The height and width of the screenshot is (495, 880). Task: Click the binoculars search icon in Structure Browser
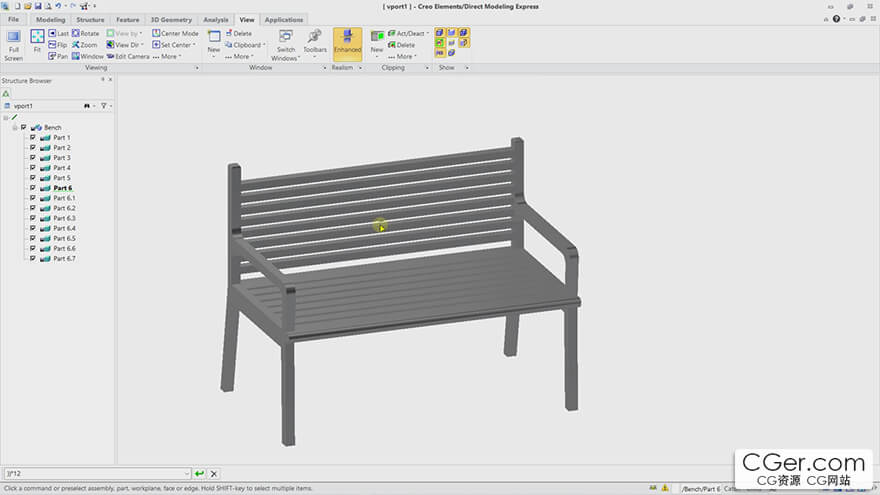click(x=86, y=106)
